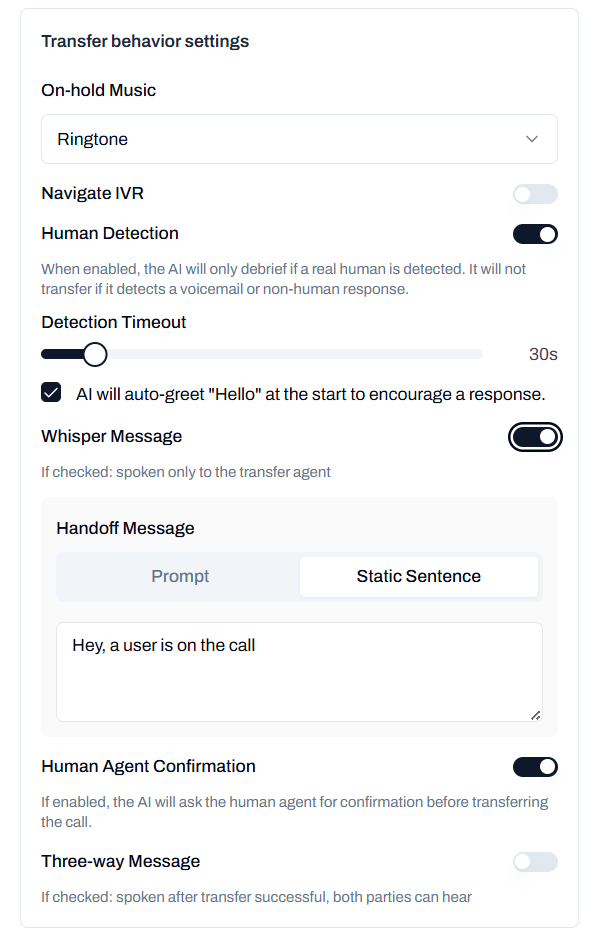
Task: Click the chevron beside Ringtone
Action: tap(532, 139)
